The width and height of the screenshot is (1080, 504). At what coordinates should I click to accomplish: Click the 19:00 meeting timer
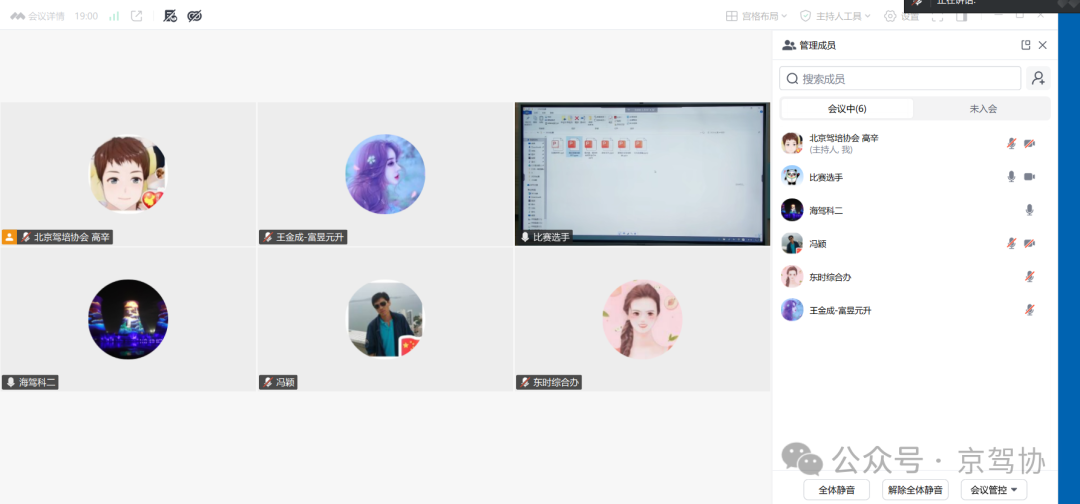coord(86,16)
